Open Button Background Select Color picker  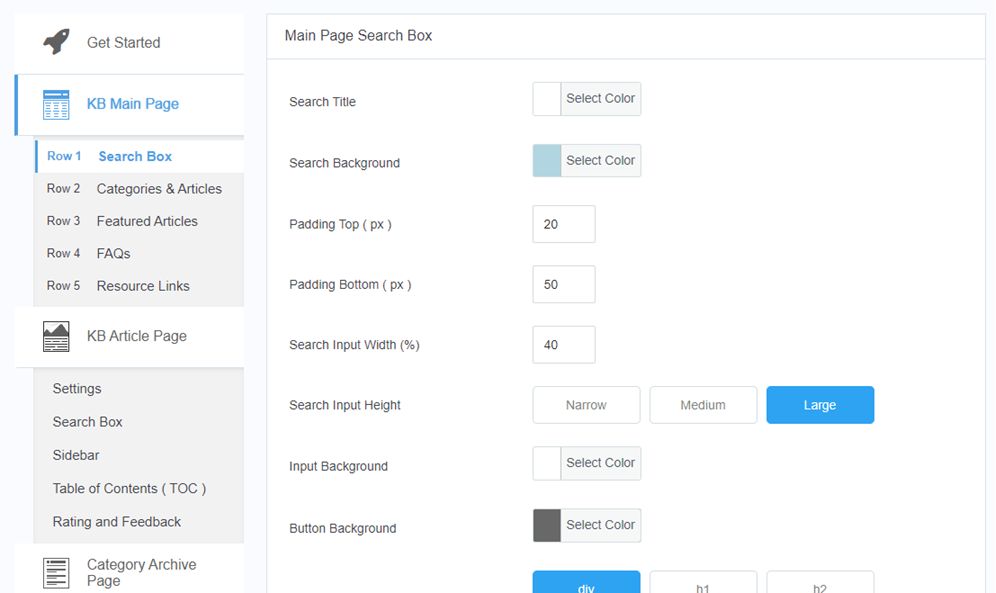600,525
